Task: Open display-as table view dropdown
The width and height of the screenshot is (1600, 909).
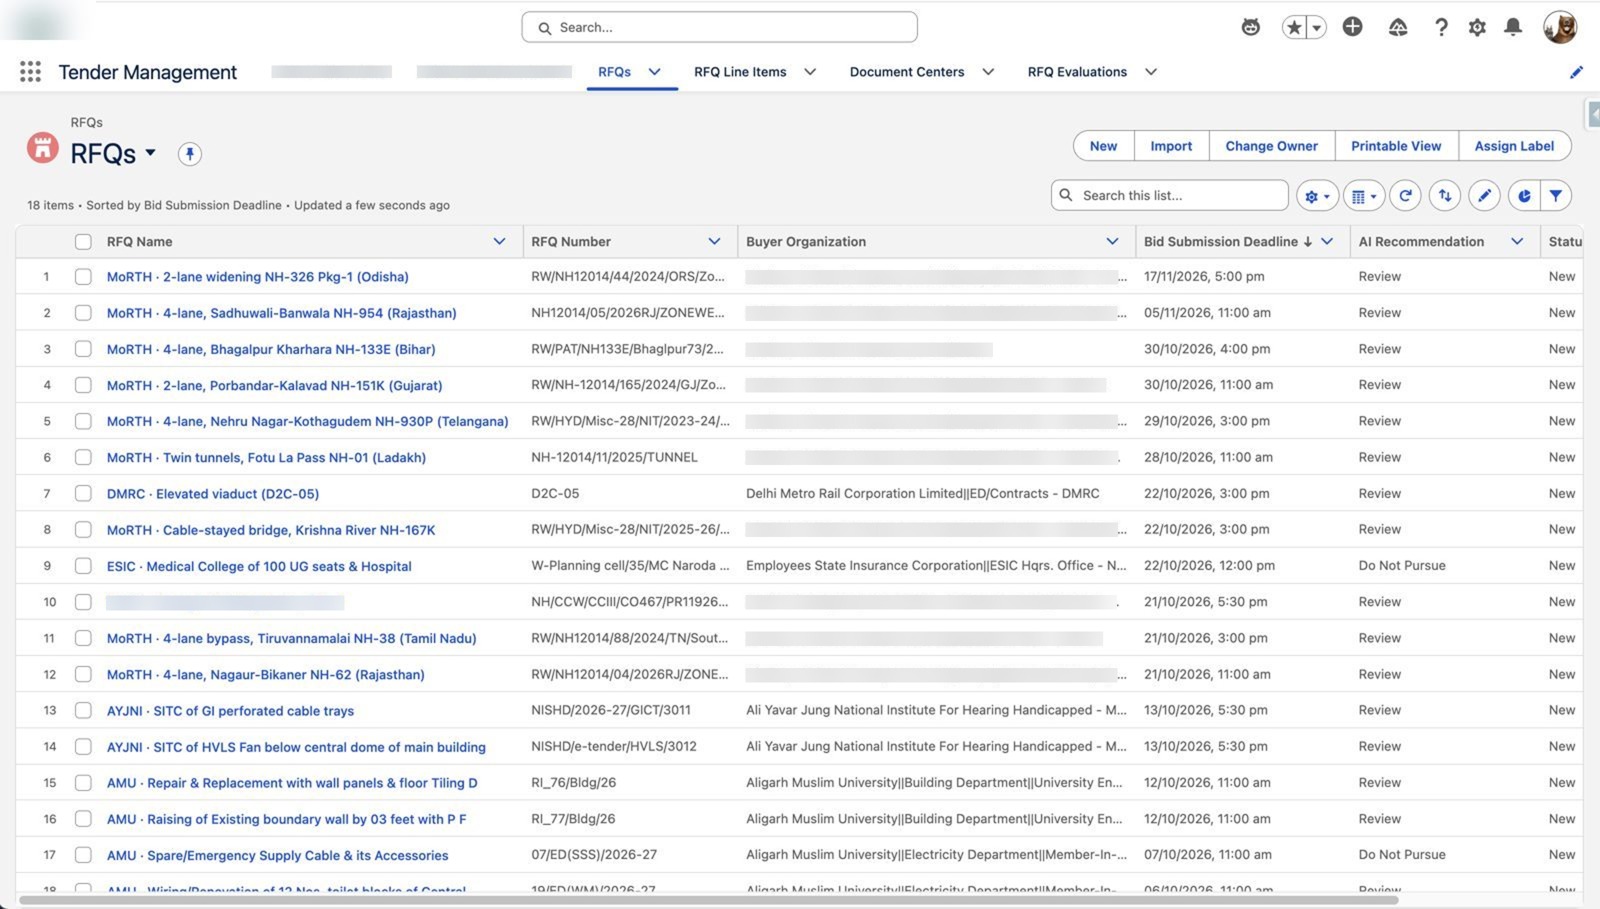Action: pos(1363,196)
